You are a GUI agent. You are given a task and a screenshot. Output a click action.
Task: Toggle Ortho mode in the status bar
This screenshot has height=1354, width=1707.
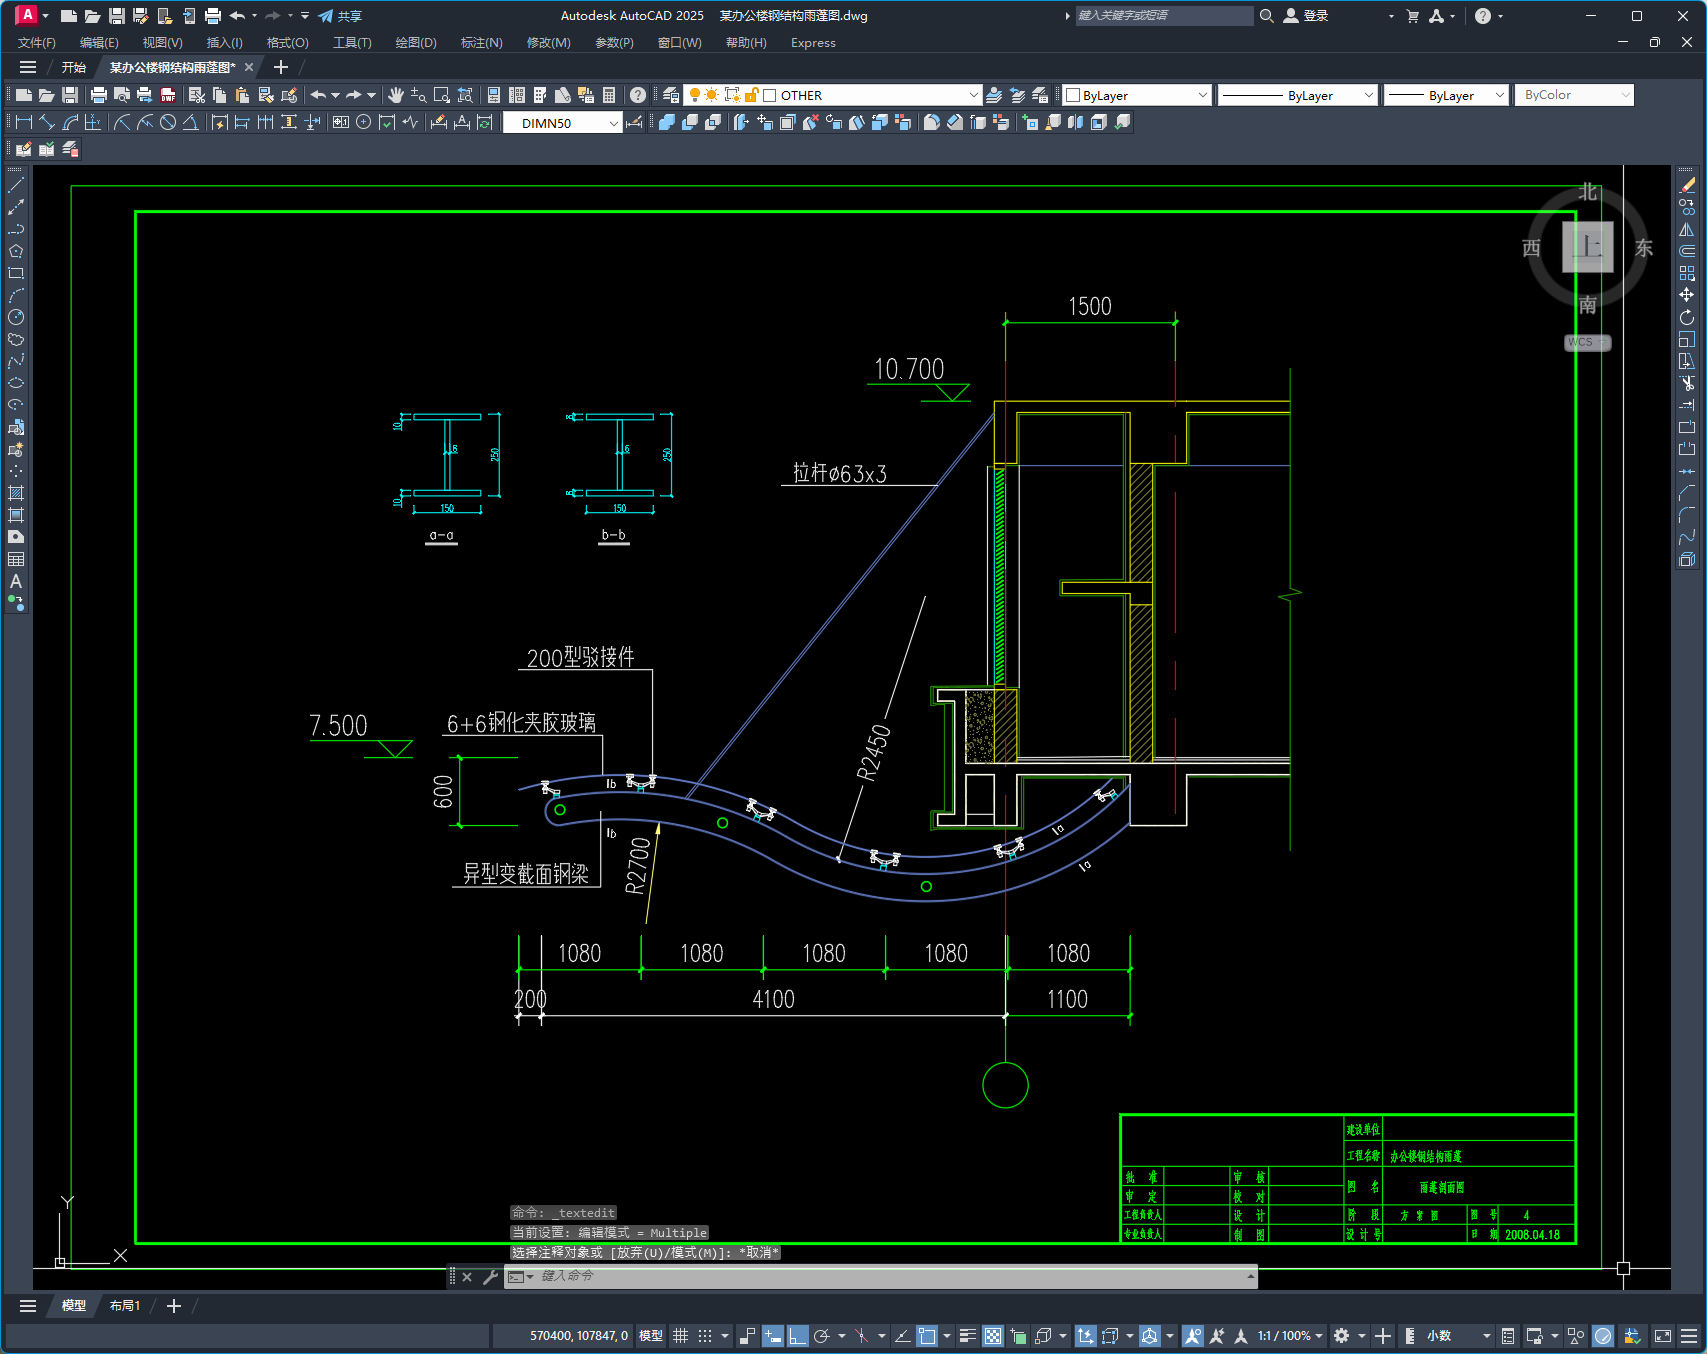coord(797,1336)
